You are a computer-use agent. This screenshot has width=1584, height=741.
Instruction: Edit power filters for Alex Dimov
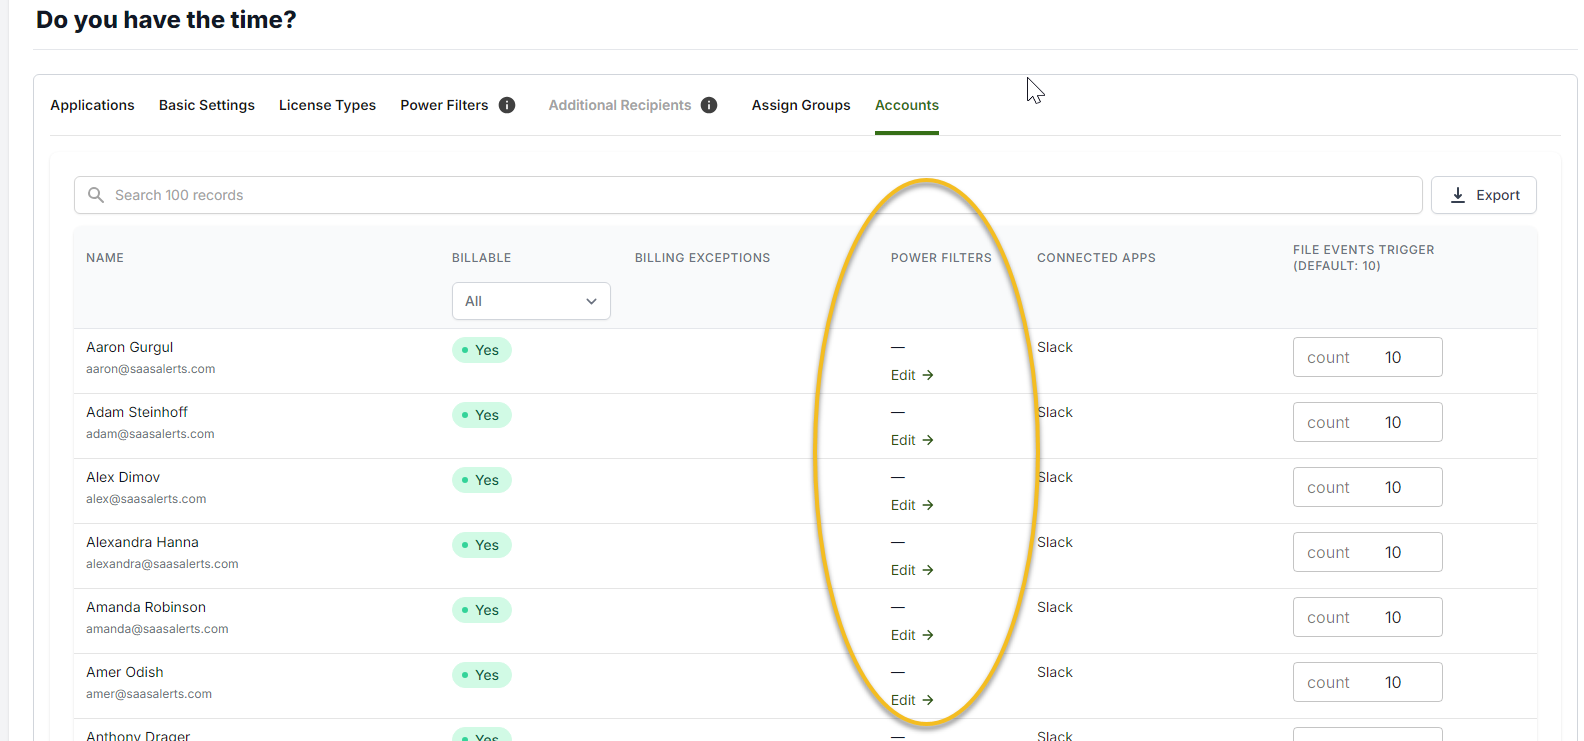point(911,505)
